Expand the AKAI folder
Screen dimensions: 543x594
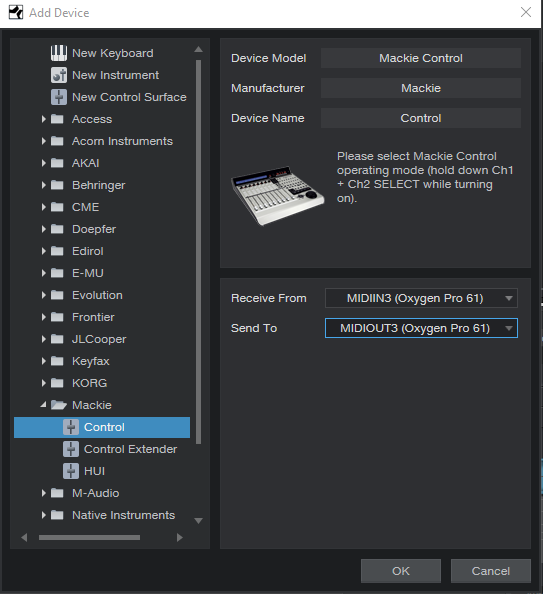coord(44,163)
